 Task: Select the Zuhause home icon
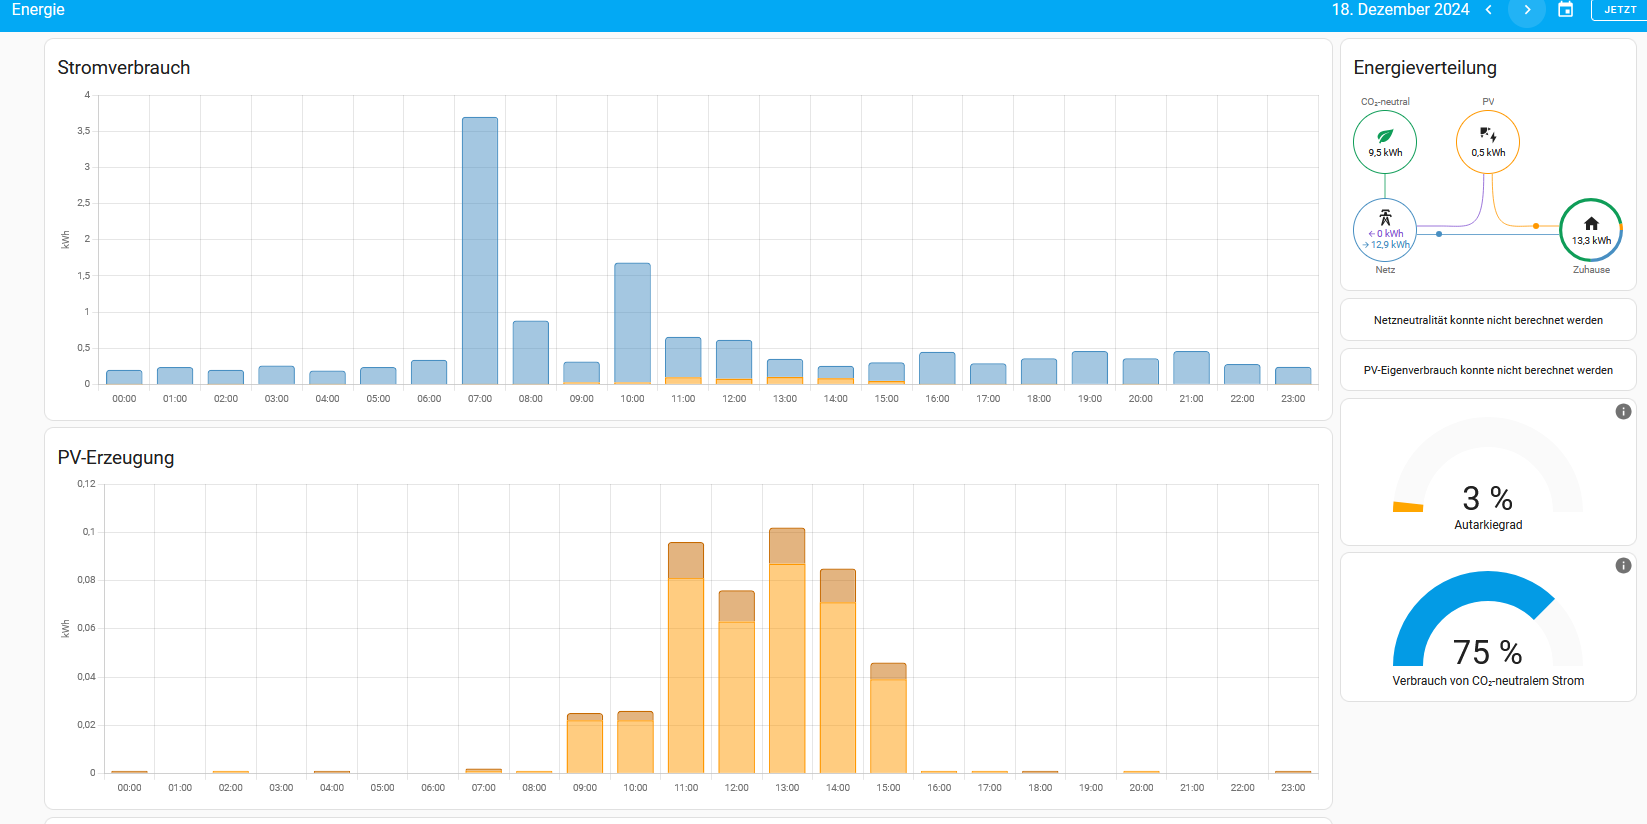[x=1591, y=224]
